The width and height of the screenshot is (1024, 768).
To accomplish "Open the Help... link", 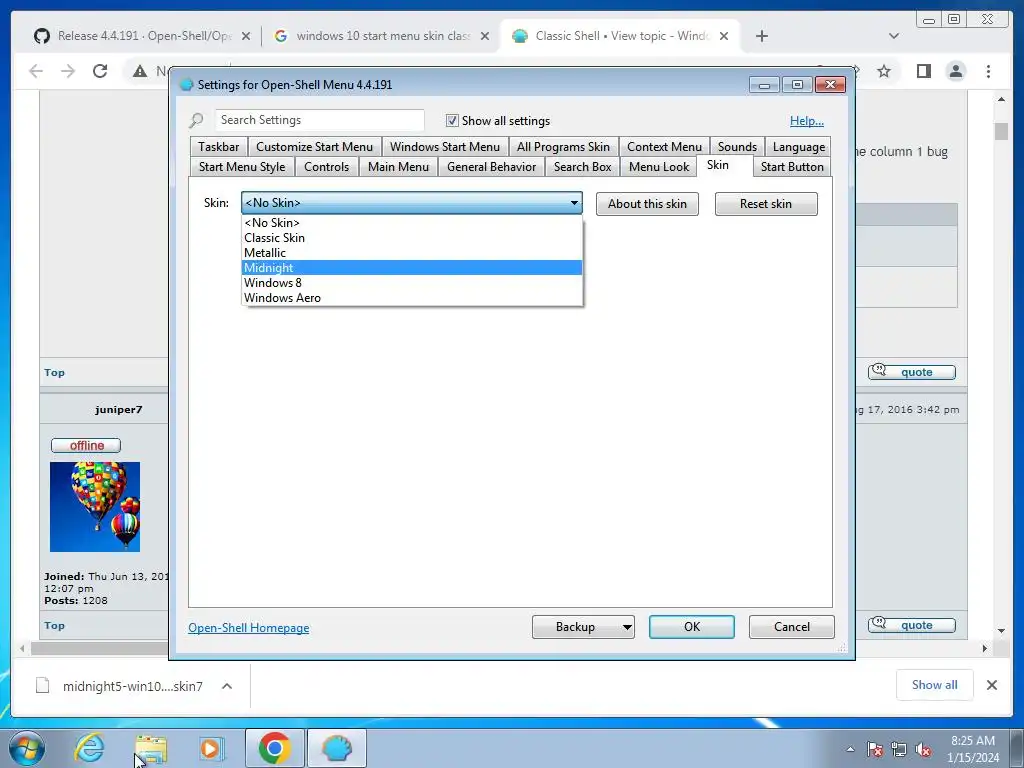I will tap(807, 121).
